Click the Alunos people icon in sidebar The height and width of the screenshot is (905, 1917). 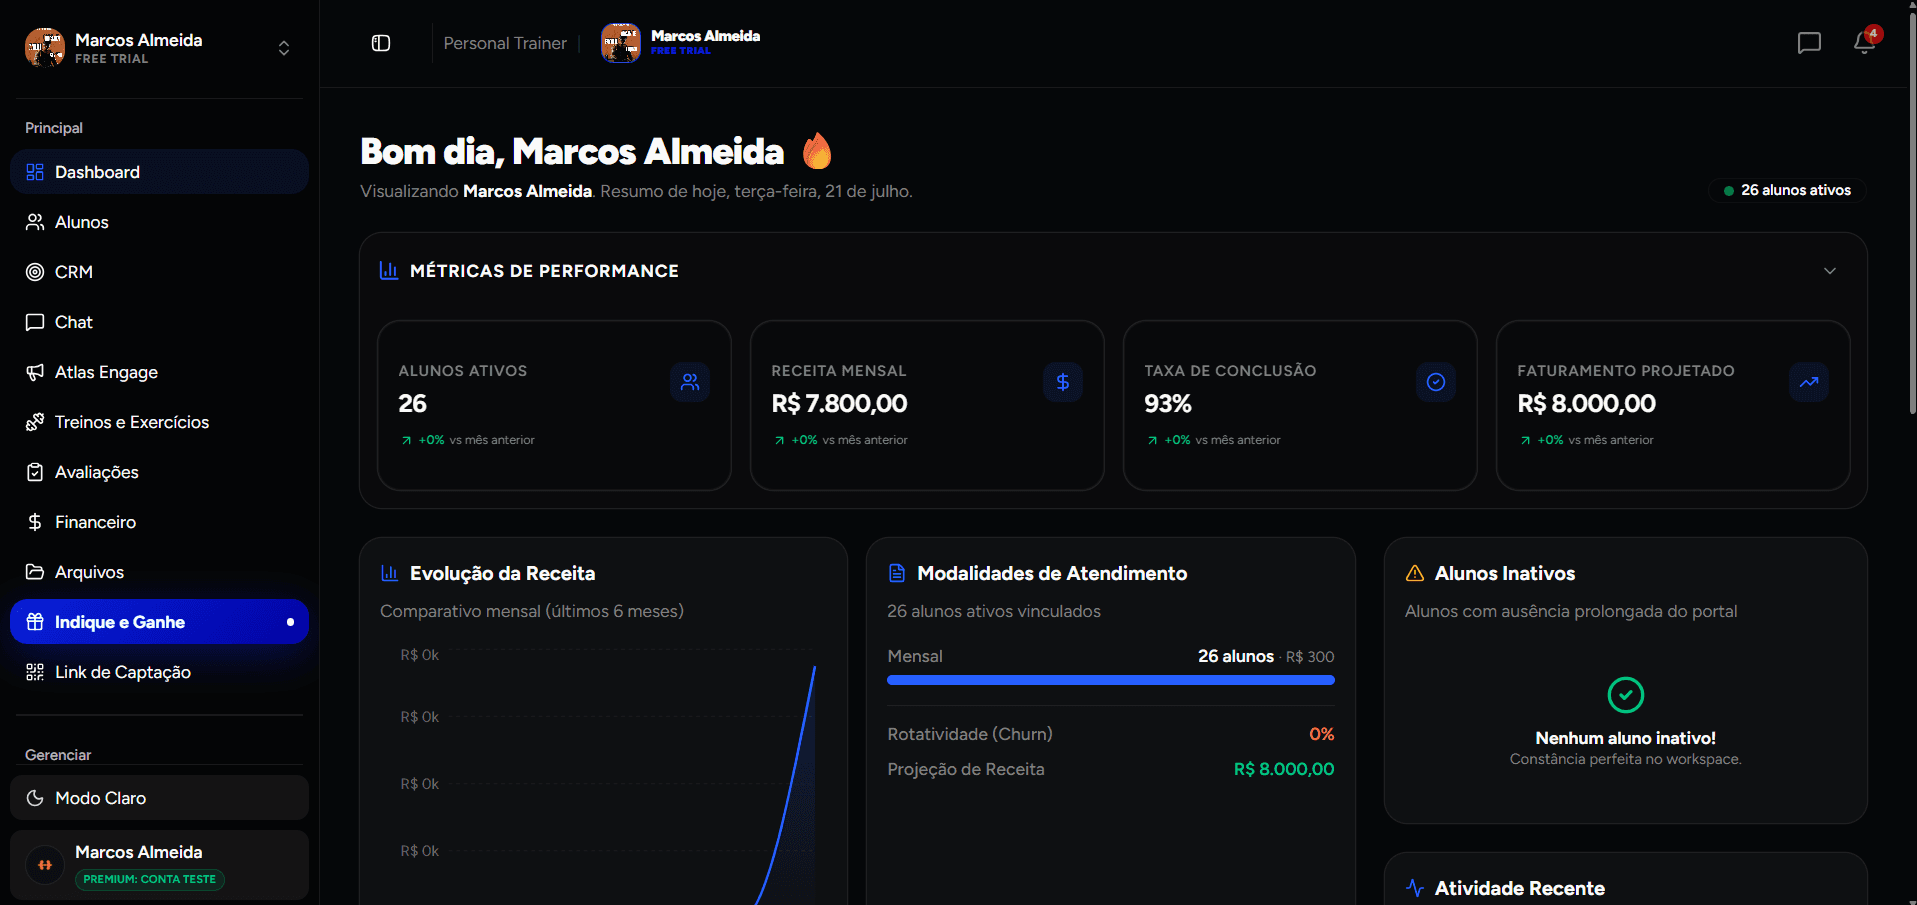[x=35, y=222]
